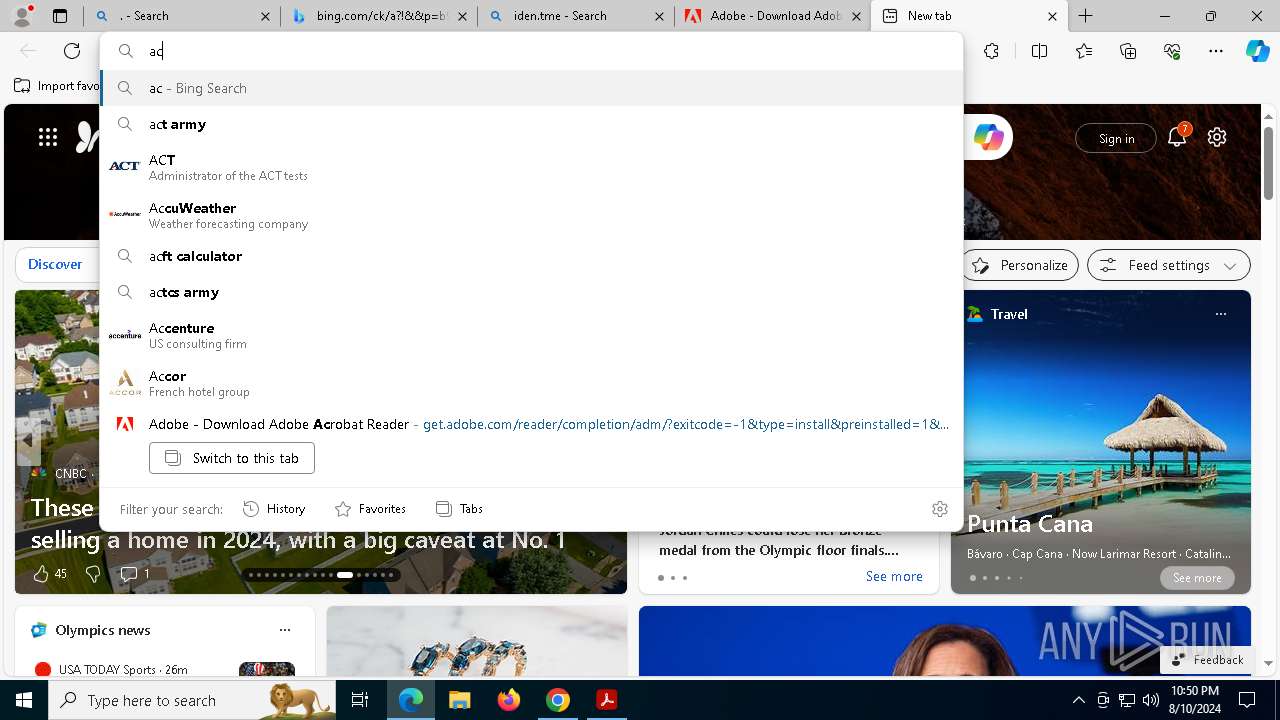Open Windows Start menu
1280x720 pixels.
(24, 700)
